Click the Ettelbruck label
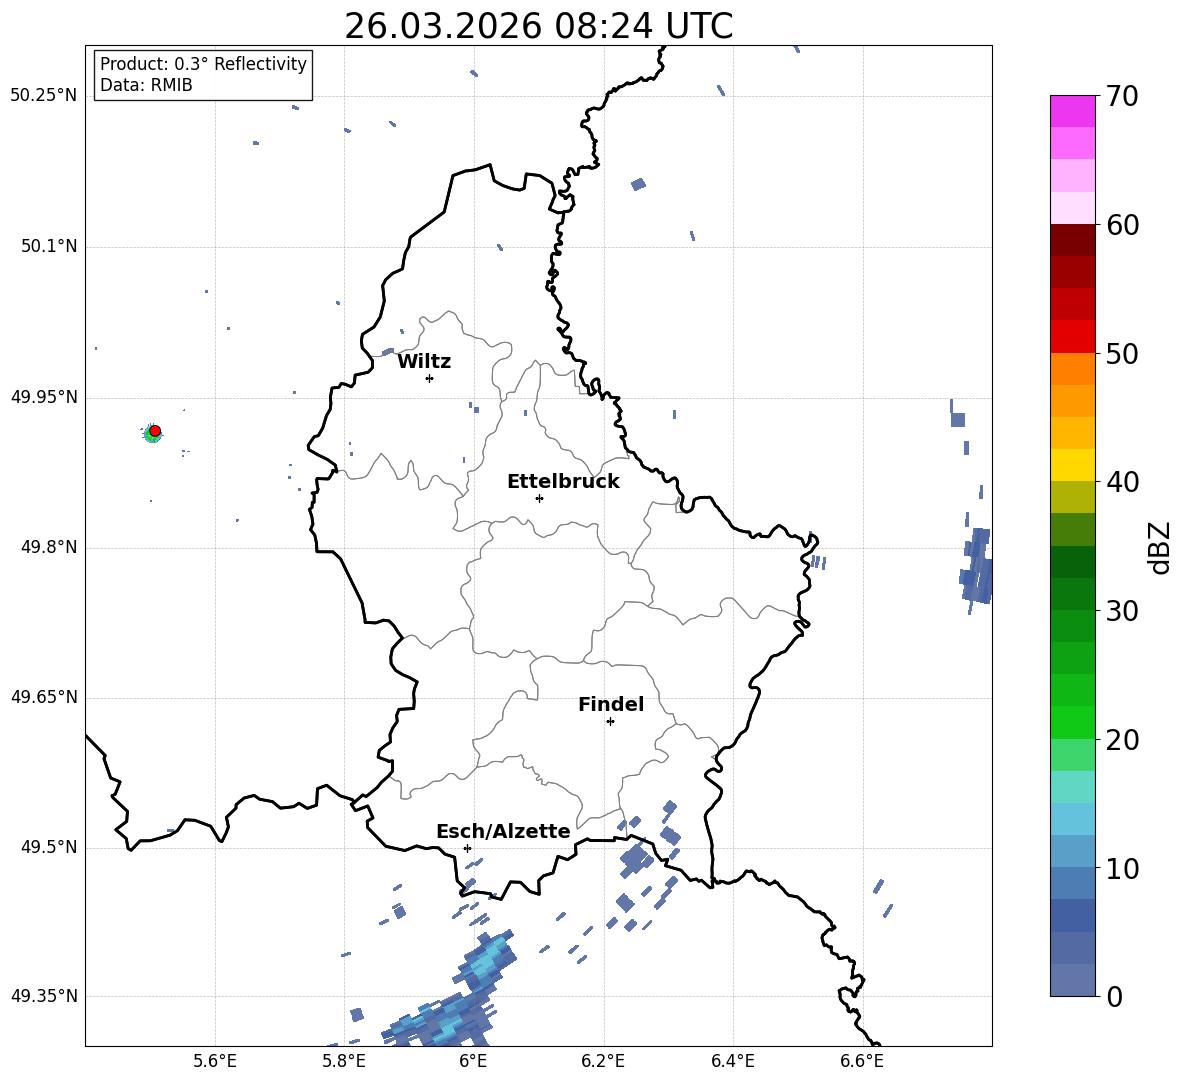Image resolution: width=1184 pixels, height=1081 pixels. coord(563,482)
